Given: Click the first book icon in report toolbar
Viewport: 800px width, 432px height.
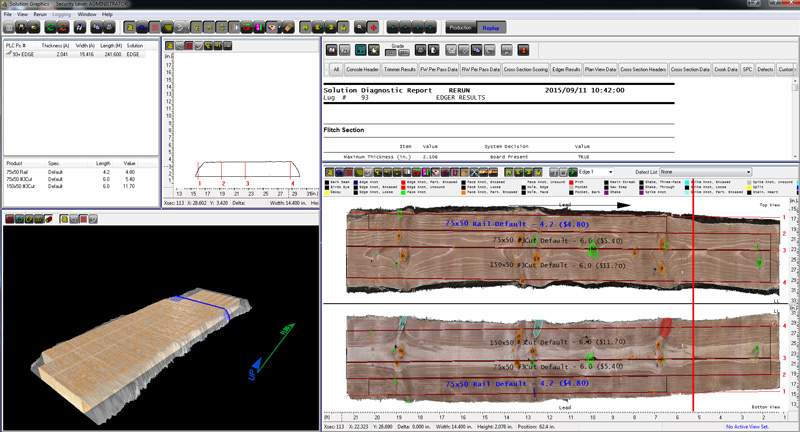Looking at the screenshot, I should coord(332,50).
